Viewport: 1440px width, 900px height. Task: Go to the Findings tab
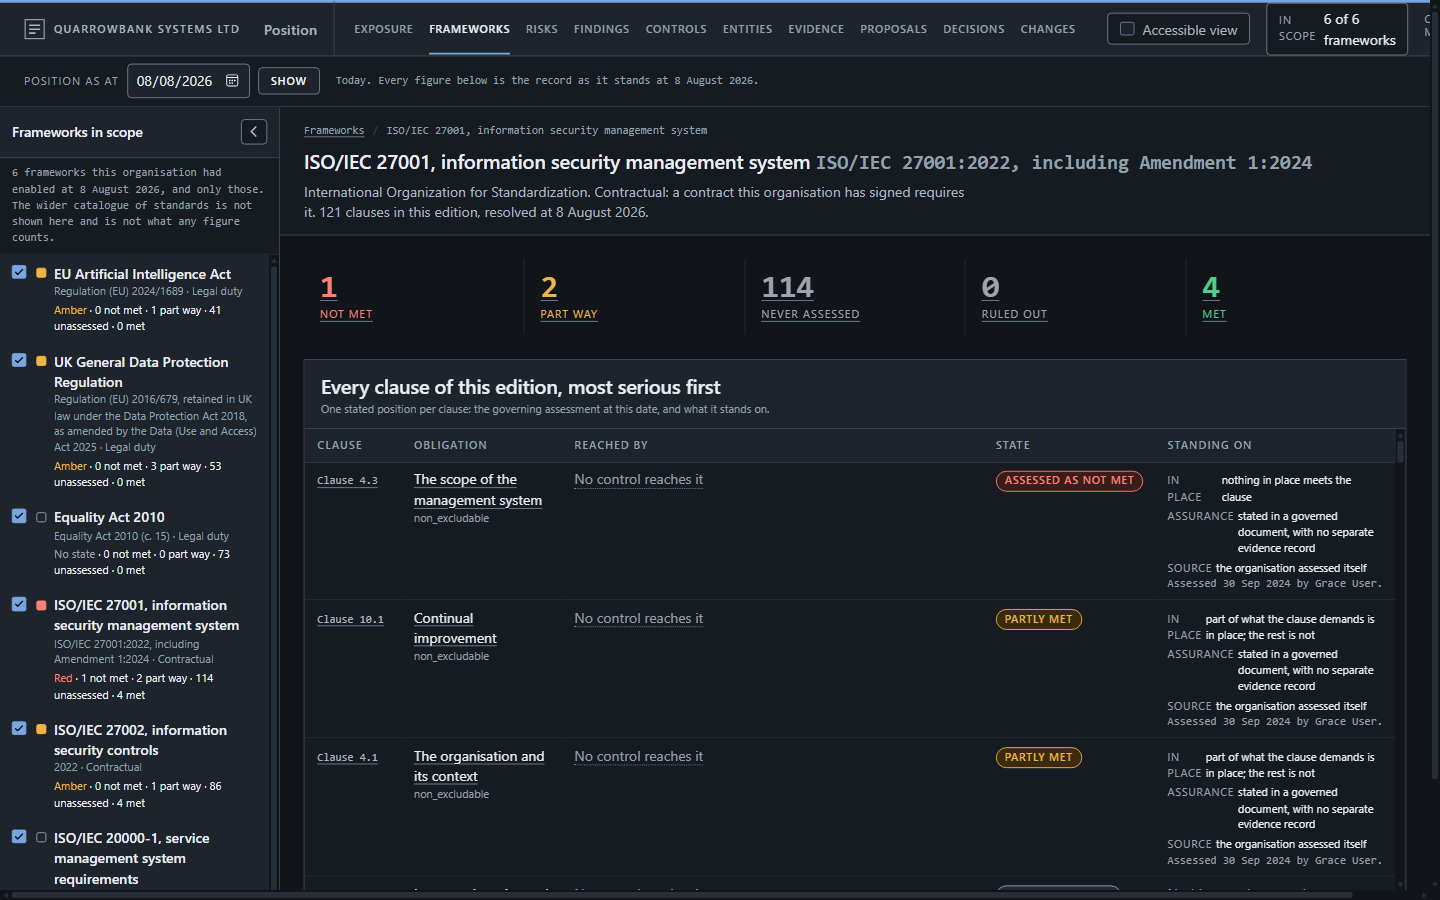click(601, 29)
